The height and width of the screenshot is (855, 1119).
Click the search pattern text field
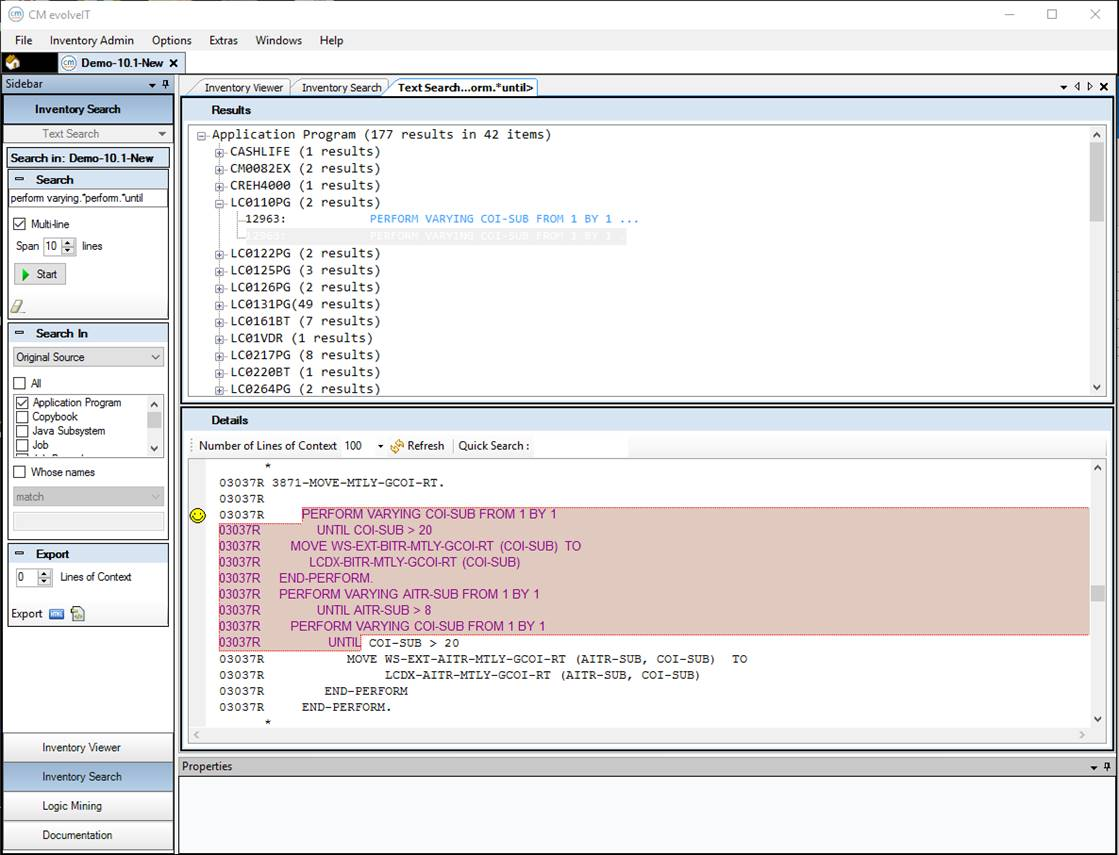point(88,198)
